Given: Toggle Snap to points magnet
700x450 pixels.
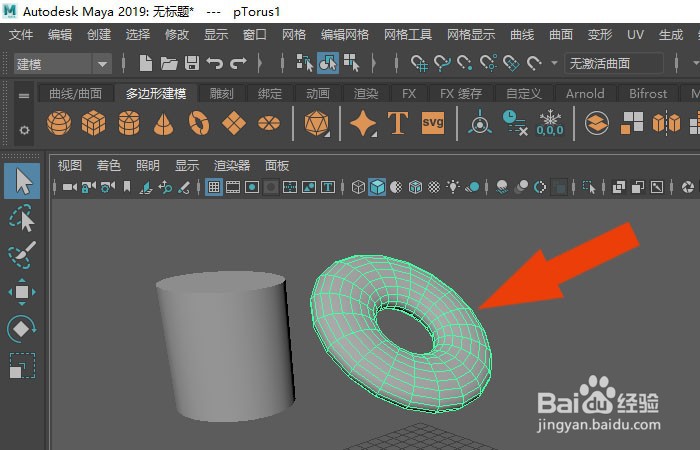Looking at the screenshot, I should tap(465, 63).
